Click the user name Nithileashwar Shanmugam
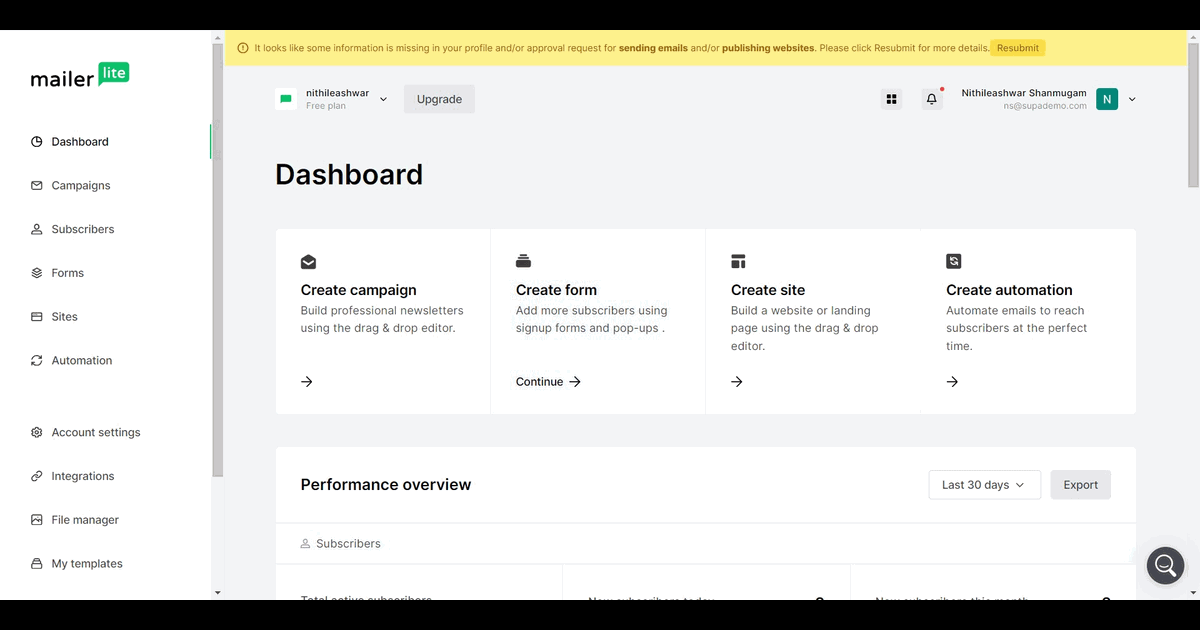 (x=1024, y=93)
